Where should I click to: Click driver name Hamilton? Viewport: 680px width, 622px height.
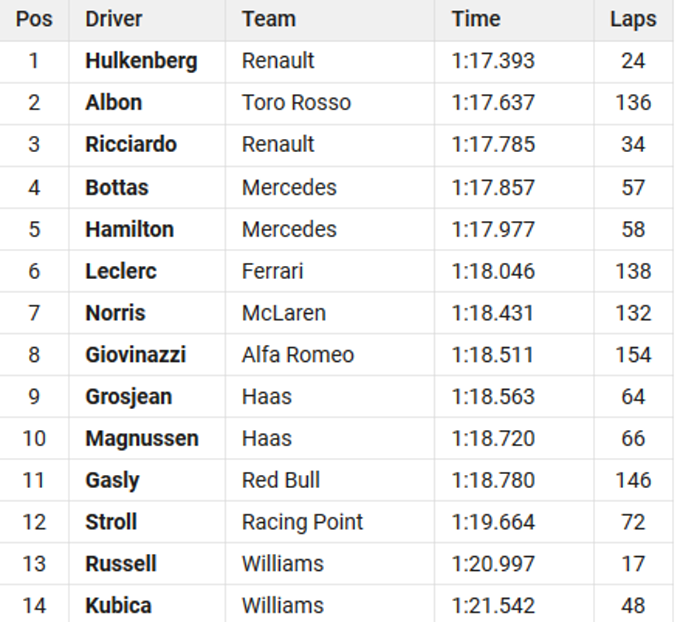[130, 229]
